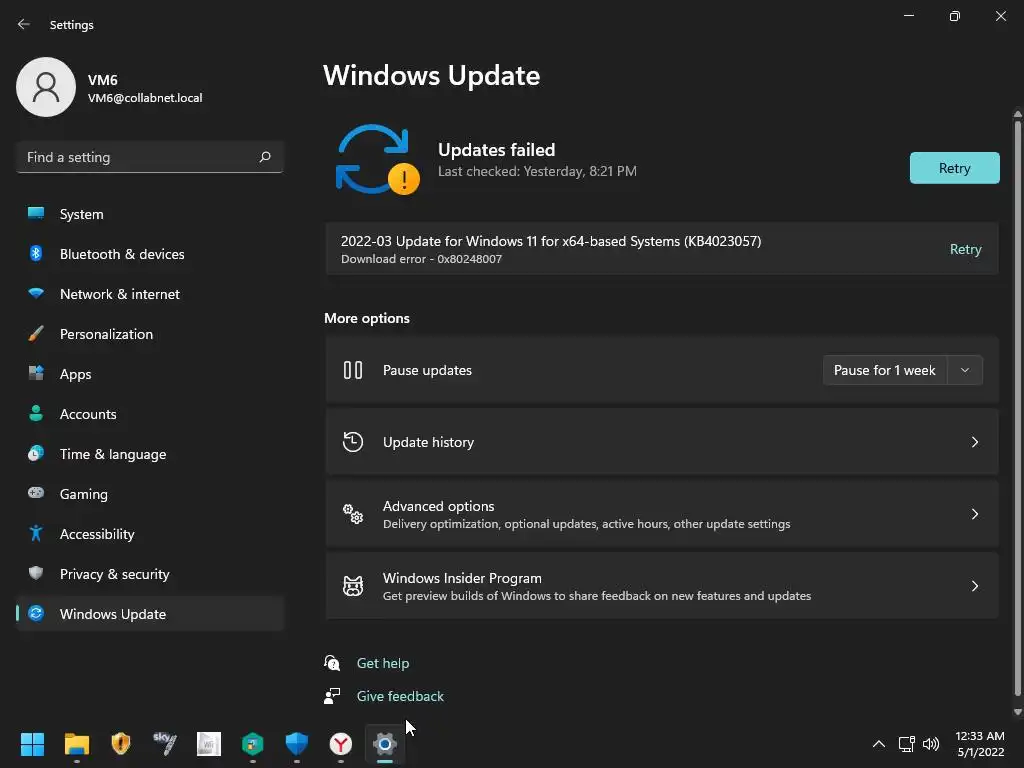Viewport: 1024px width, 768px height.
Task: Focus the Find a setting search box
Action: [x=150, y=157]
